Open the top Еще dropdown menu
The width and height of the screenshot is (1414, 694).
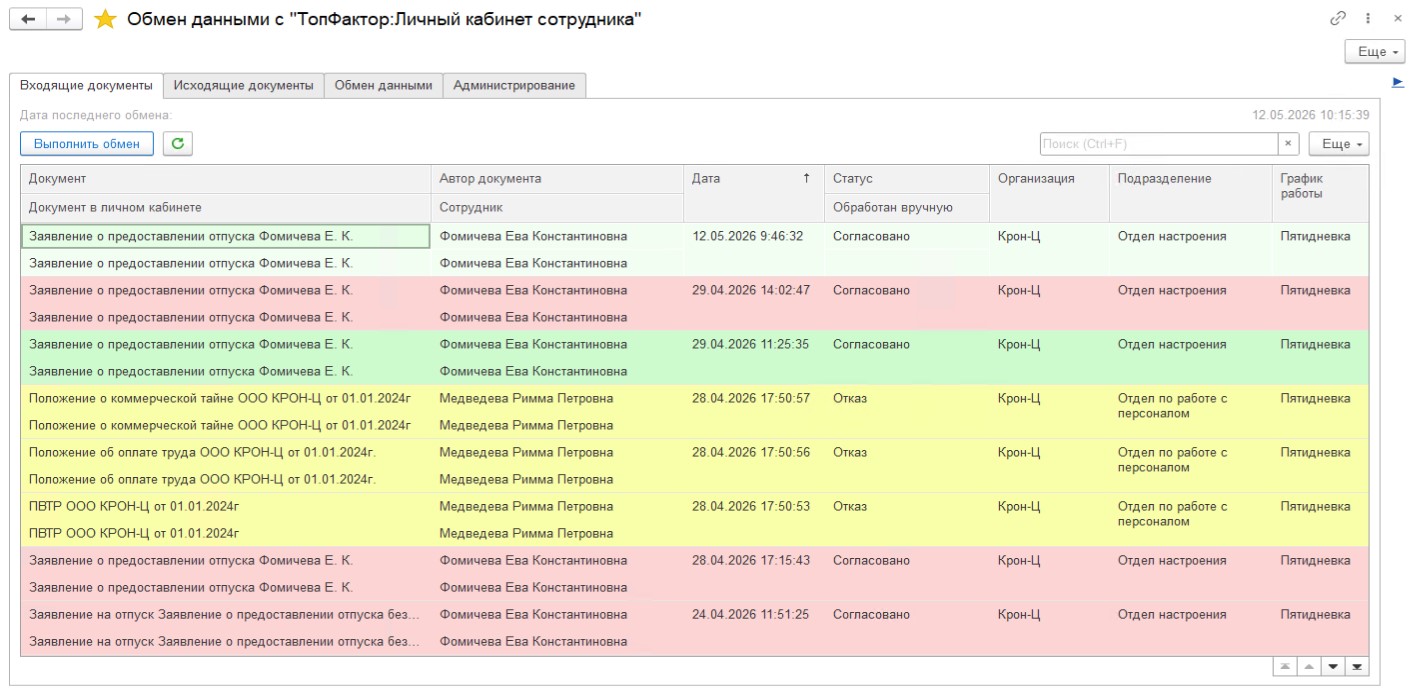1375,52
